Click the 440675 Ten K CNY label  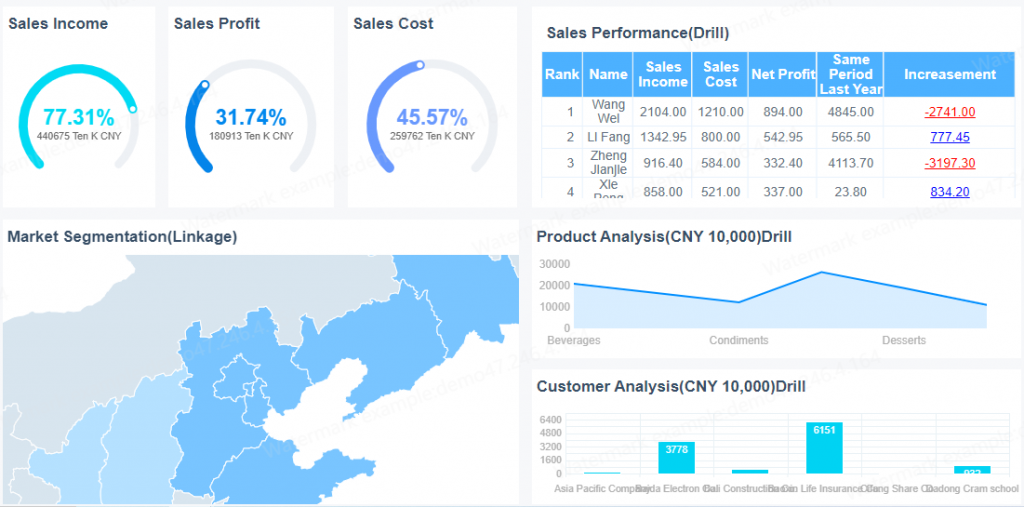(78, 136)
